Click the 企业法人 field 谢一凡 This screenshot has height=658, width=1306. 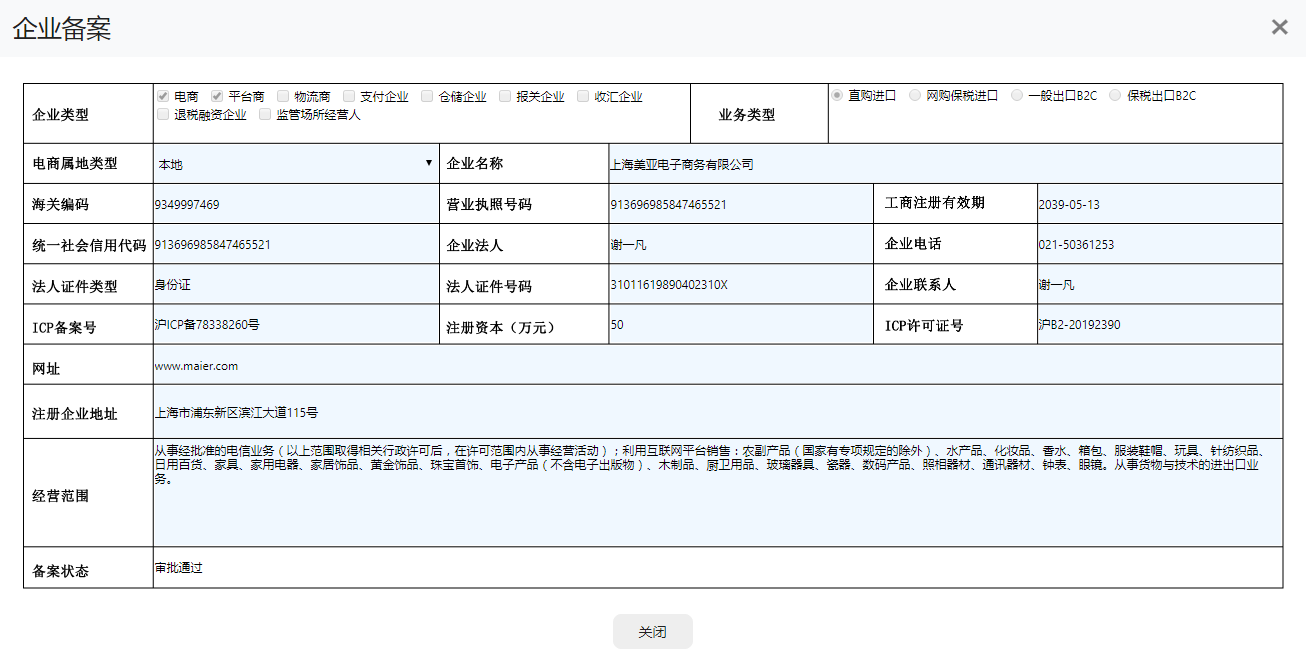pyautogui.click(x=741, y=244)
